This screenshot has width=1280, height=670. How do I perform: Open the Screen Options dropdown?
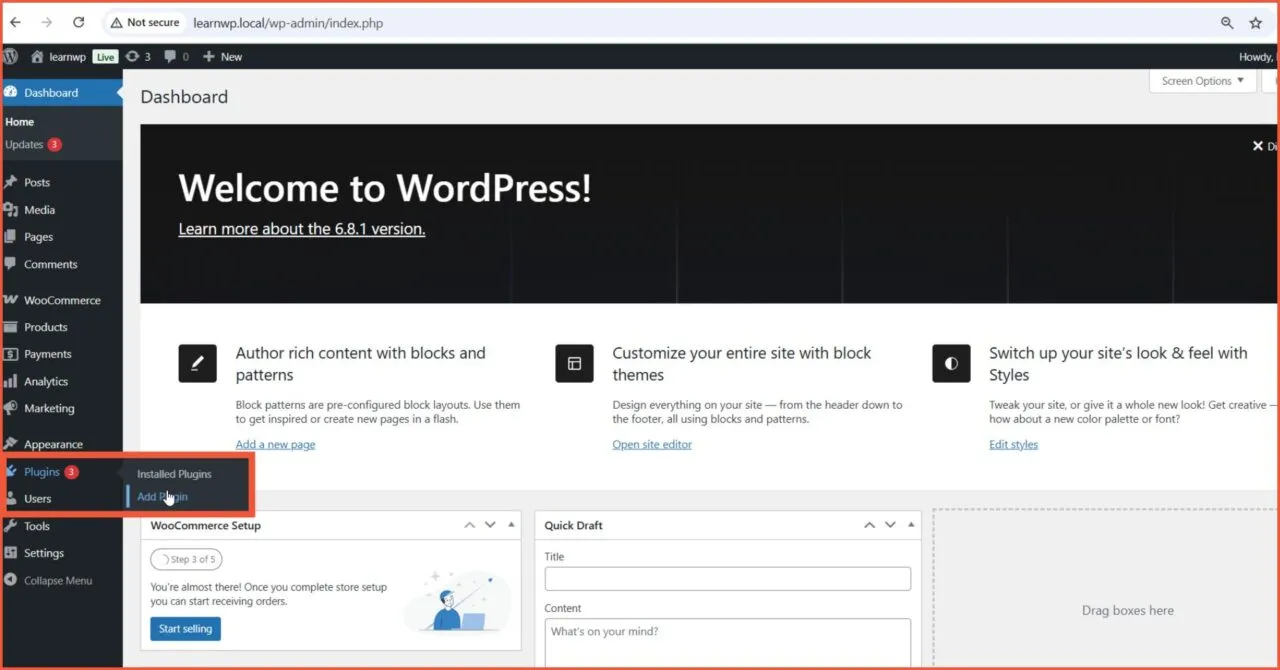(x=1201, y=80)
